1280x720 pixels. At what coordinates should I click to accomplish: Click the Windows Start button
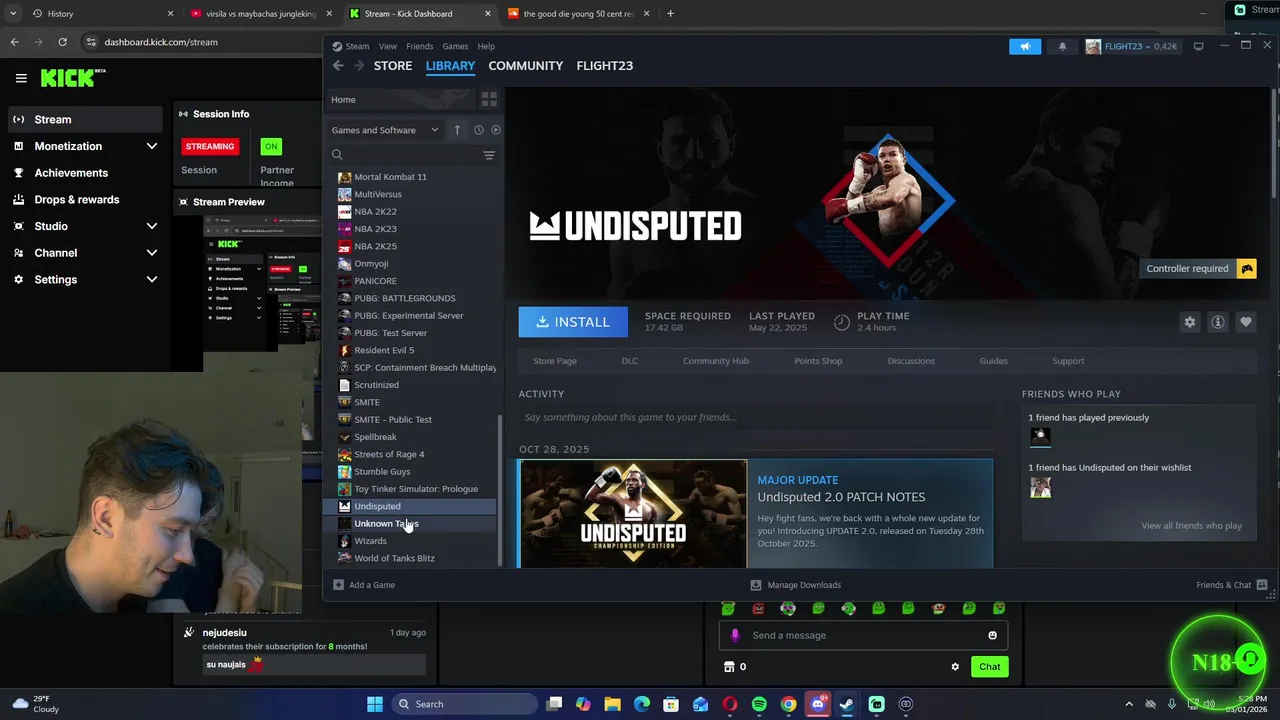374,704
